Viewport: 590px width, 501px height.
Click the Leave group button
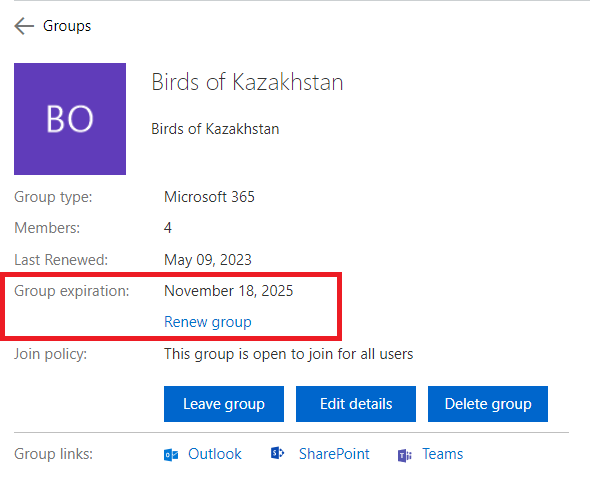click(x=224, y=404)
